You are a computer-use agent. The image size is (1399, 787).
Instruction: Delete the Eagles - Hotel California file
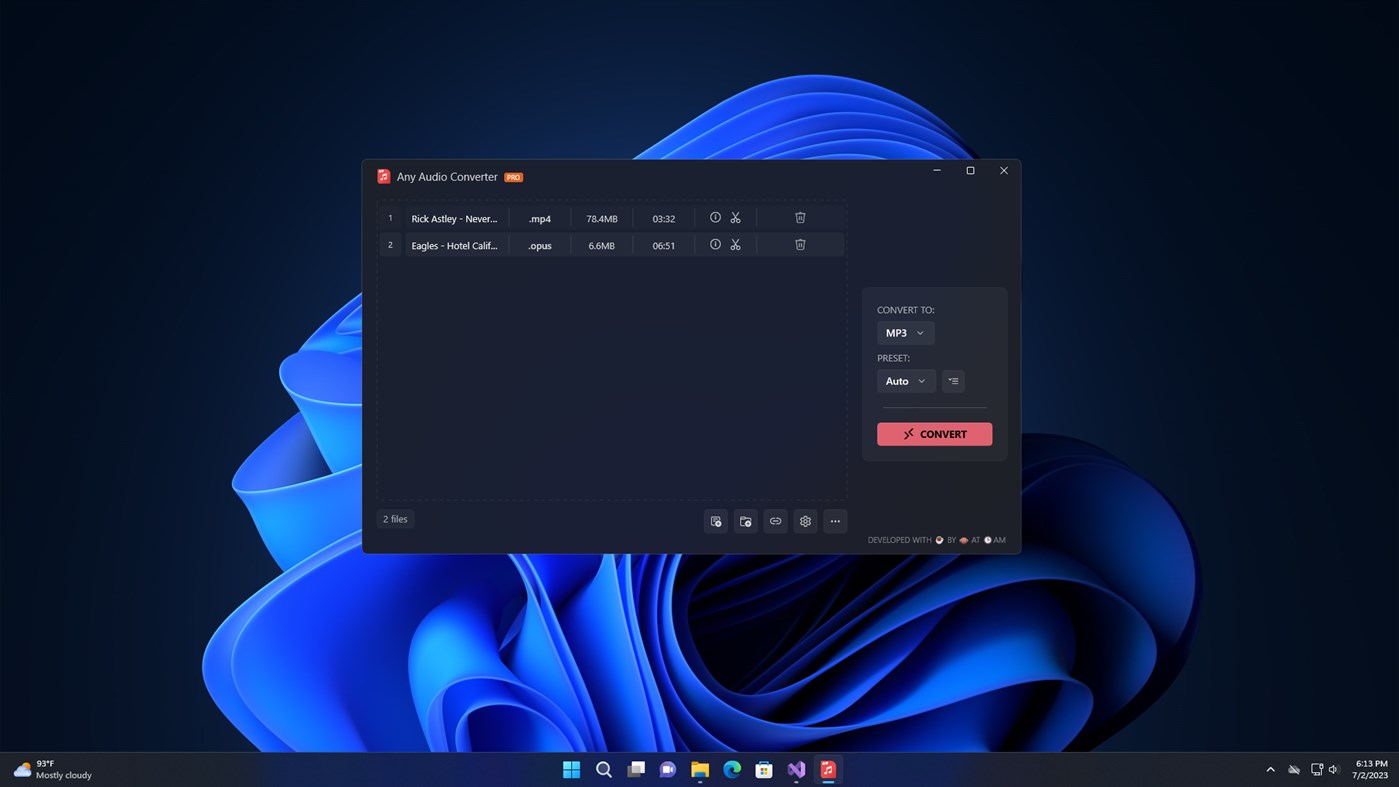[x=799, y=244]
